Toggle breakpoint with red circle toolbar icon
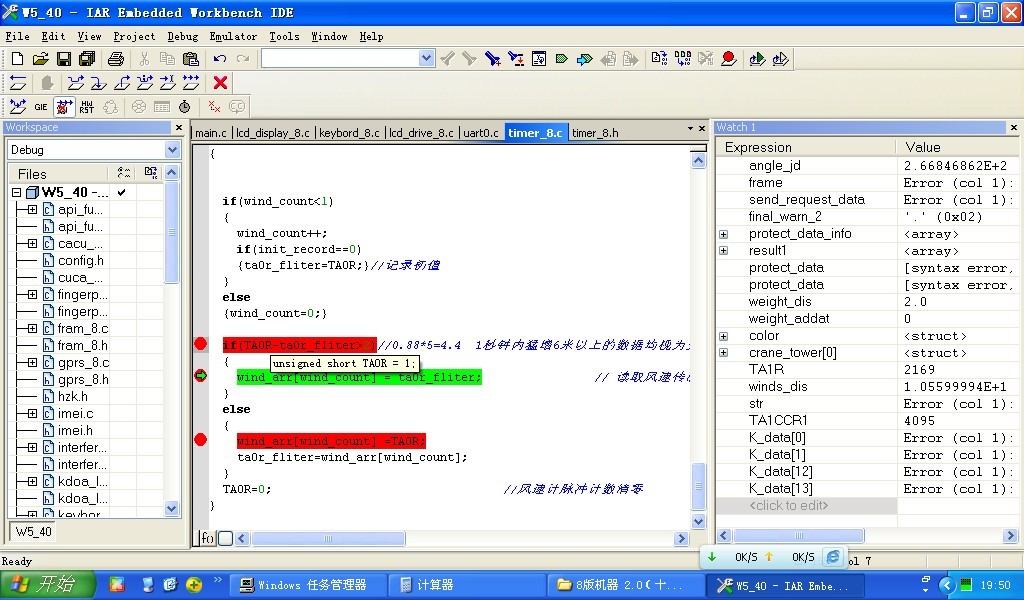Screen dimensions: 1024x600 pyautogui.click(x=729, y=59)
